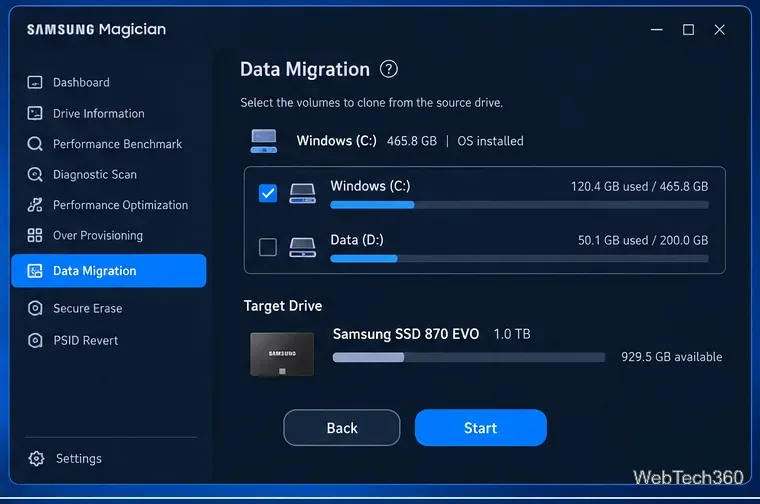Select the Data Migration menu item
Screen dimensions: 760x504
pos(109,271)
